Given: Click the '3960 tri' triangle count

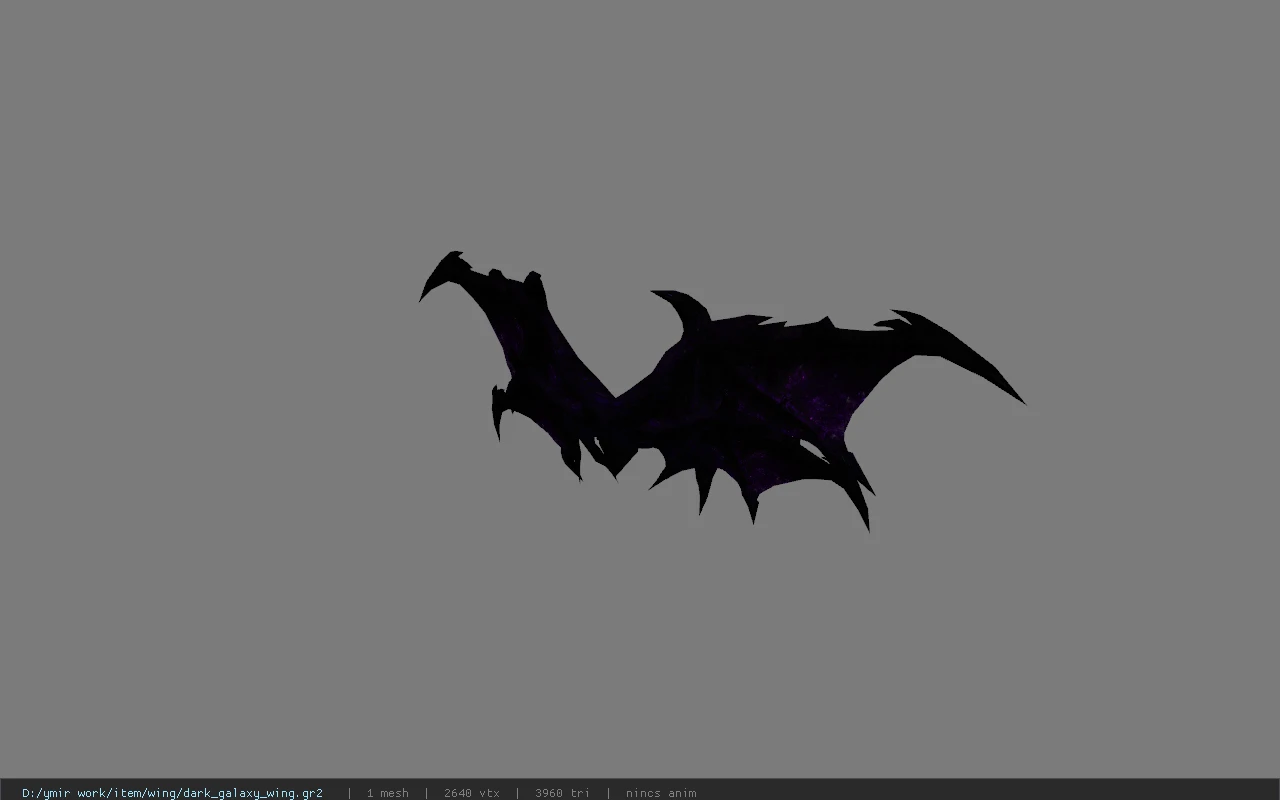Looking at the screenshot, I should (x=562, y=793).
